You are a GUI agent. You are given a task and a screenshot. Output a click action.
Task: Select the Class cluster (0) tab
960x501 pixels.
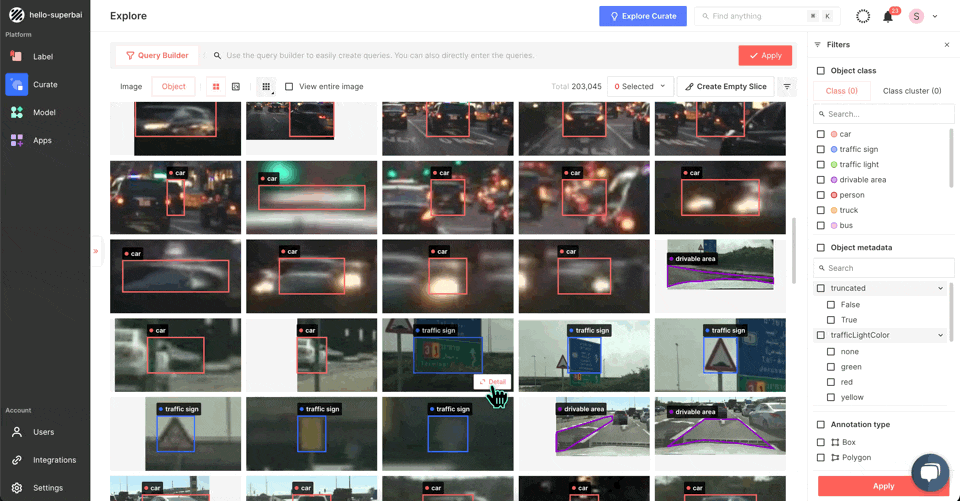(912, 91)
